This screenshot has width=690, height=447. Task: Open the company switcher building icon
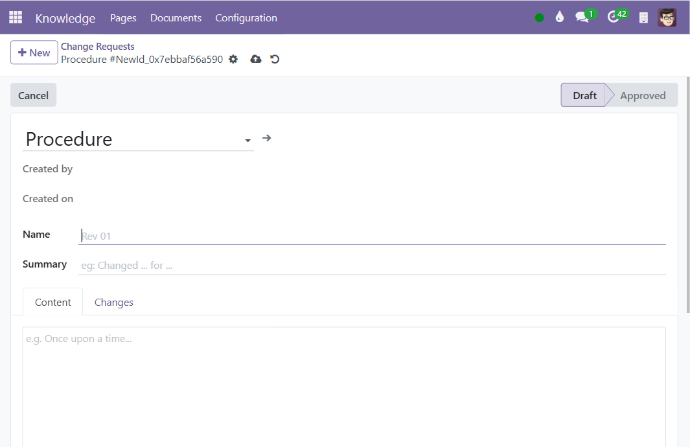tap(643, 18)
